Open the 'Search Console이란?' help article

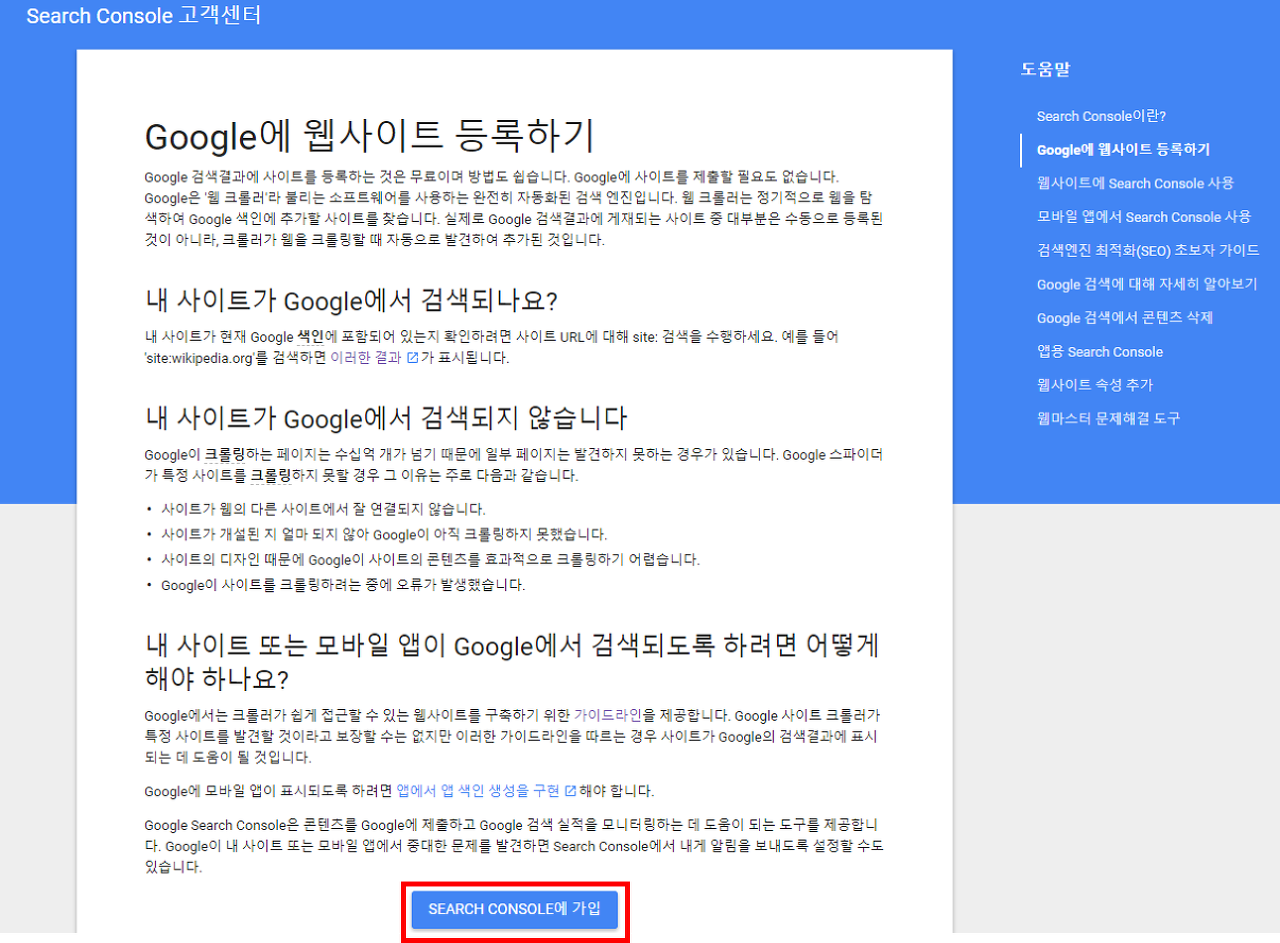1101,116
